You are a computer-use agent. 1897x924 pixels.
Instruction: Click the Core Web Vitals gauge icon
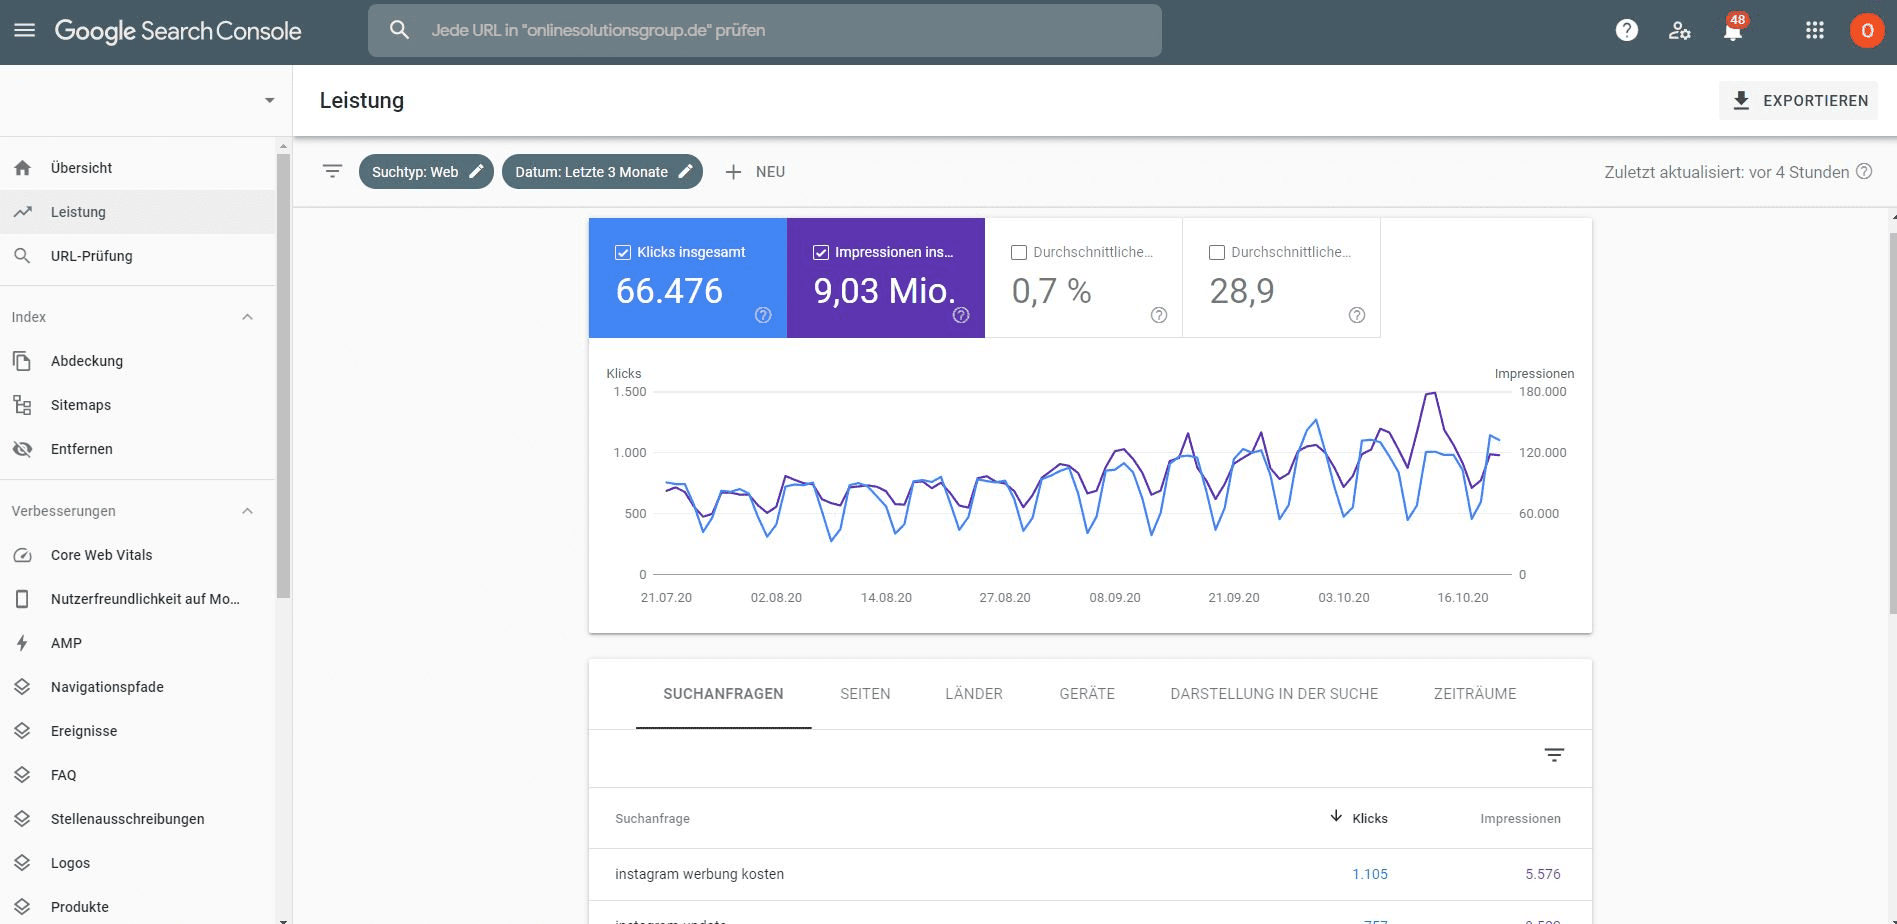tap(22, 555)
